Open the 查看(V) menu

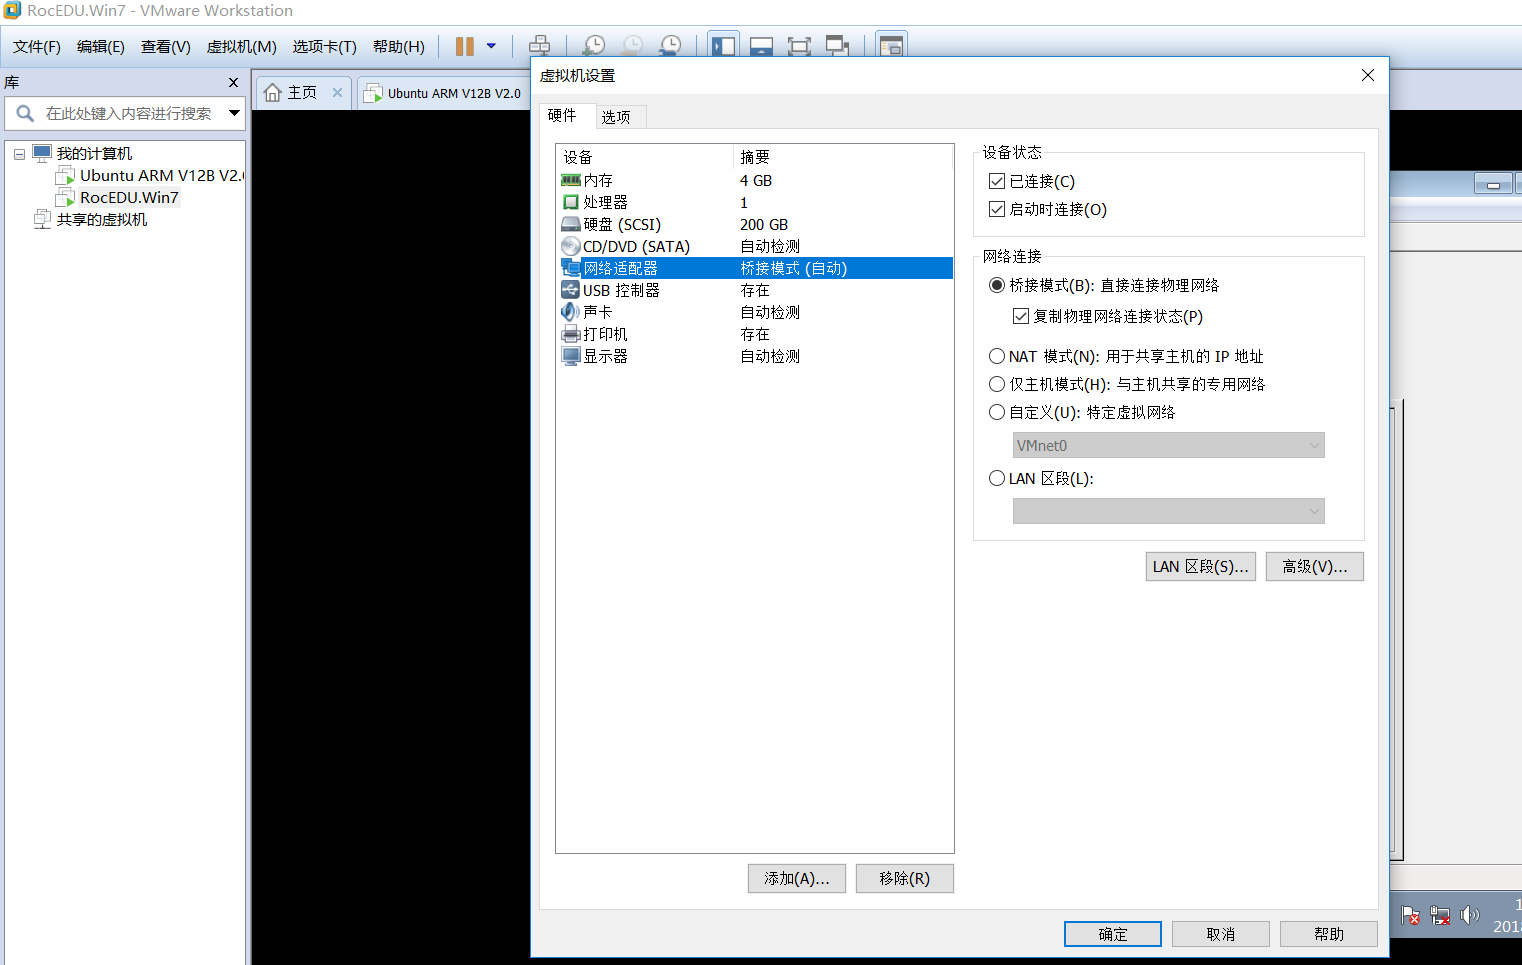(166, 47)
